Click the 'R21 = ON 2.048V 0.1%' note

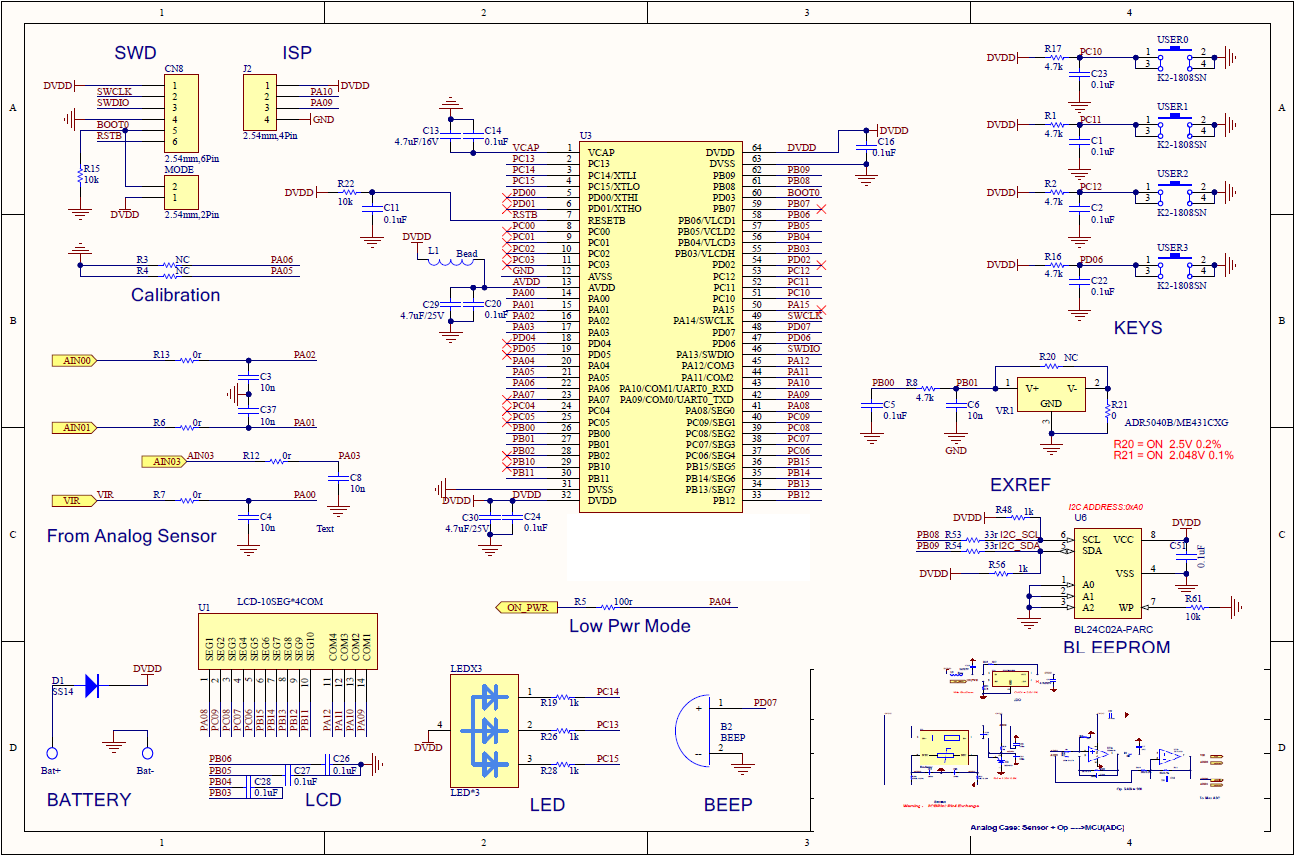click(1173, 454)
